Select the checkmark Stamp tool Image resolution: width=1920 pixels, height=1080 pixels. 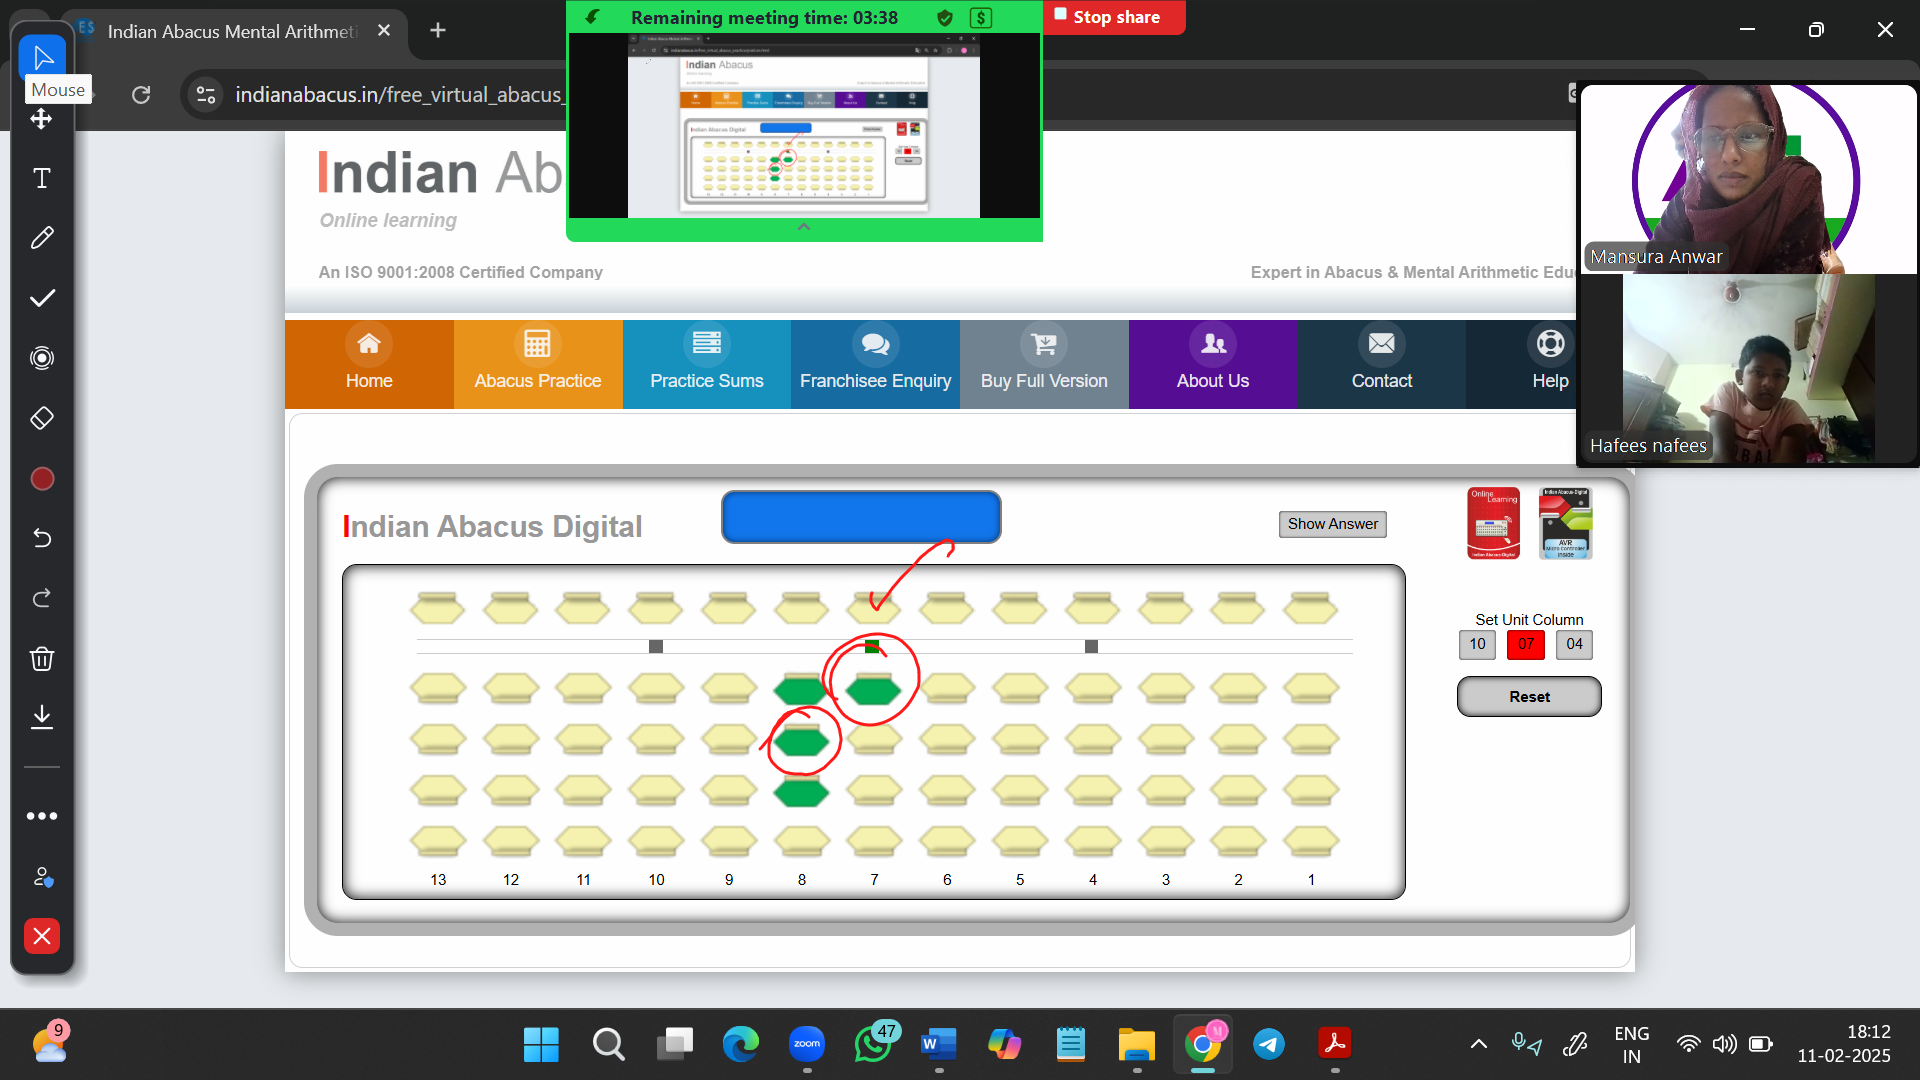point(42,298)
